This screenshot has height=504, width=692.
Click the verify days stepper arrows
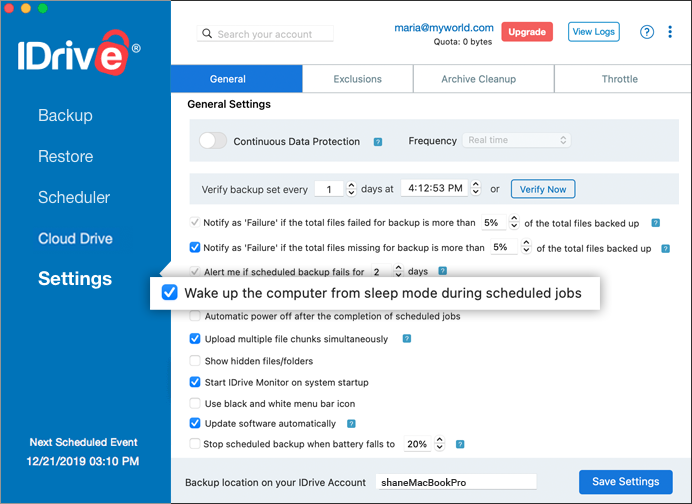pos(351,189)
